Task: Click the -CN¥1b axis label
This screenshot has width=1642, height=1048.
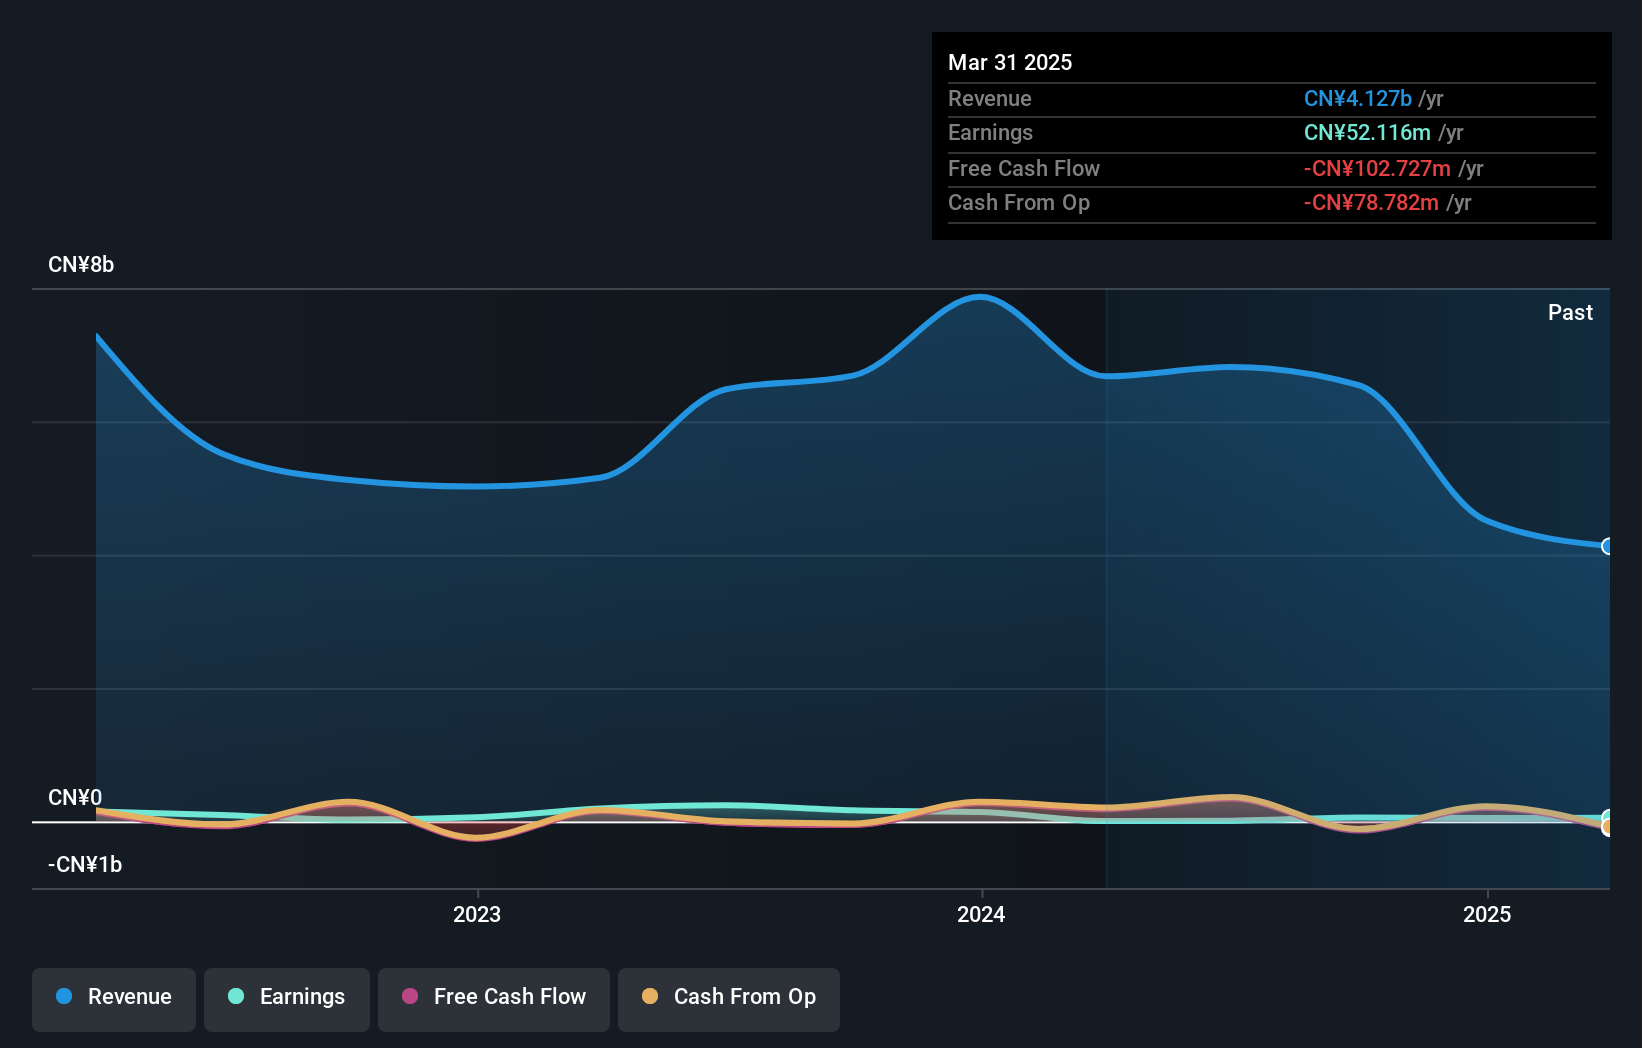Action: point(85,865)
